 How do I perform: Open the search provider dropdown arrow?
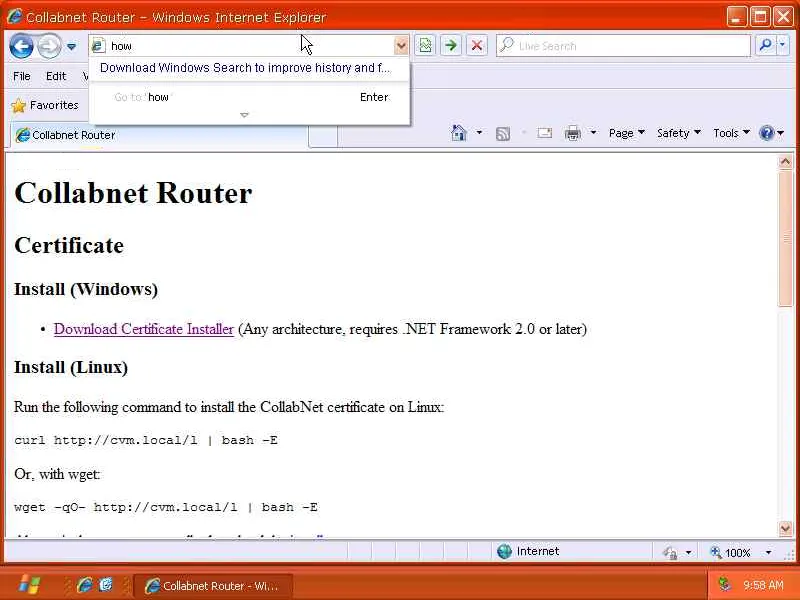tap(783, 45)
